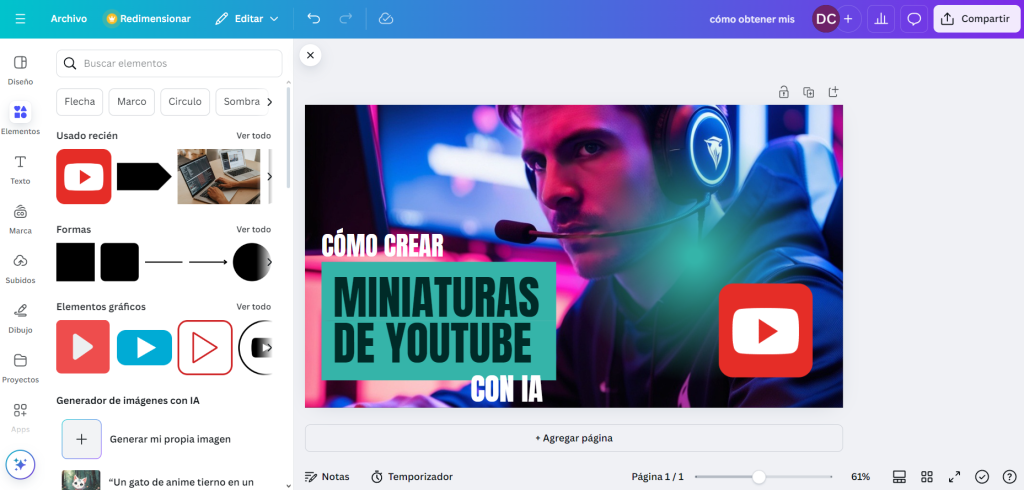Click the Compartir button
This screenshot has height=490, width=1024.
click(976, 19)
